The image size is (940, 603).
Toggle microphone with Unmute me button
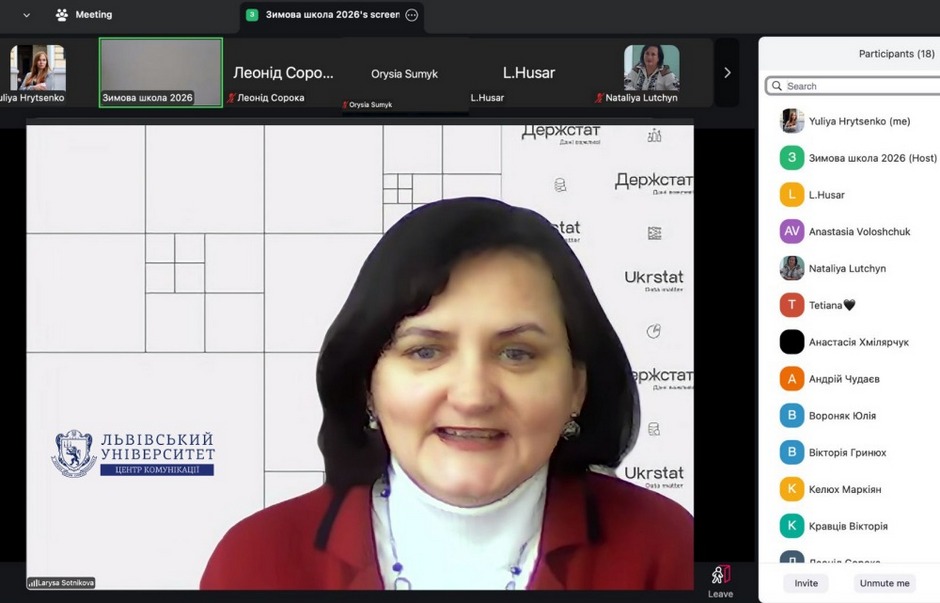point(884,583)
